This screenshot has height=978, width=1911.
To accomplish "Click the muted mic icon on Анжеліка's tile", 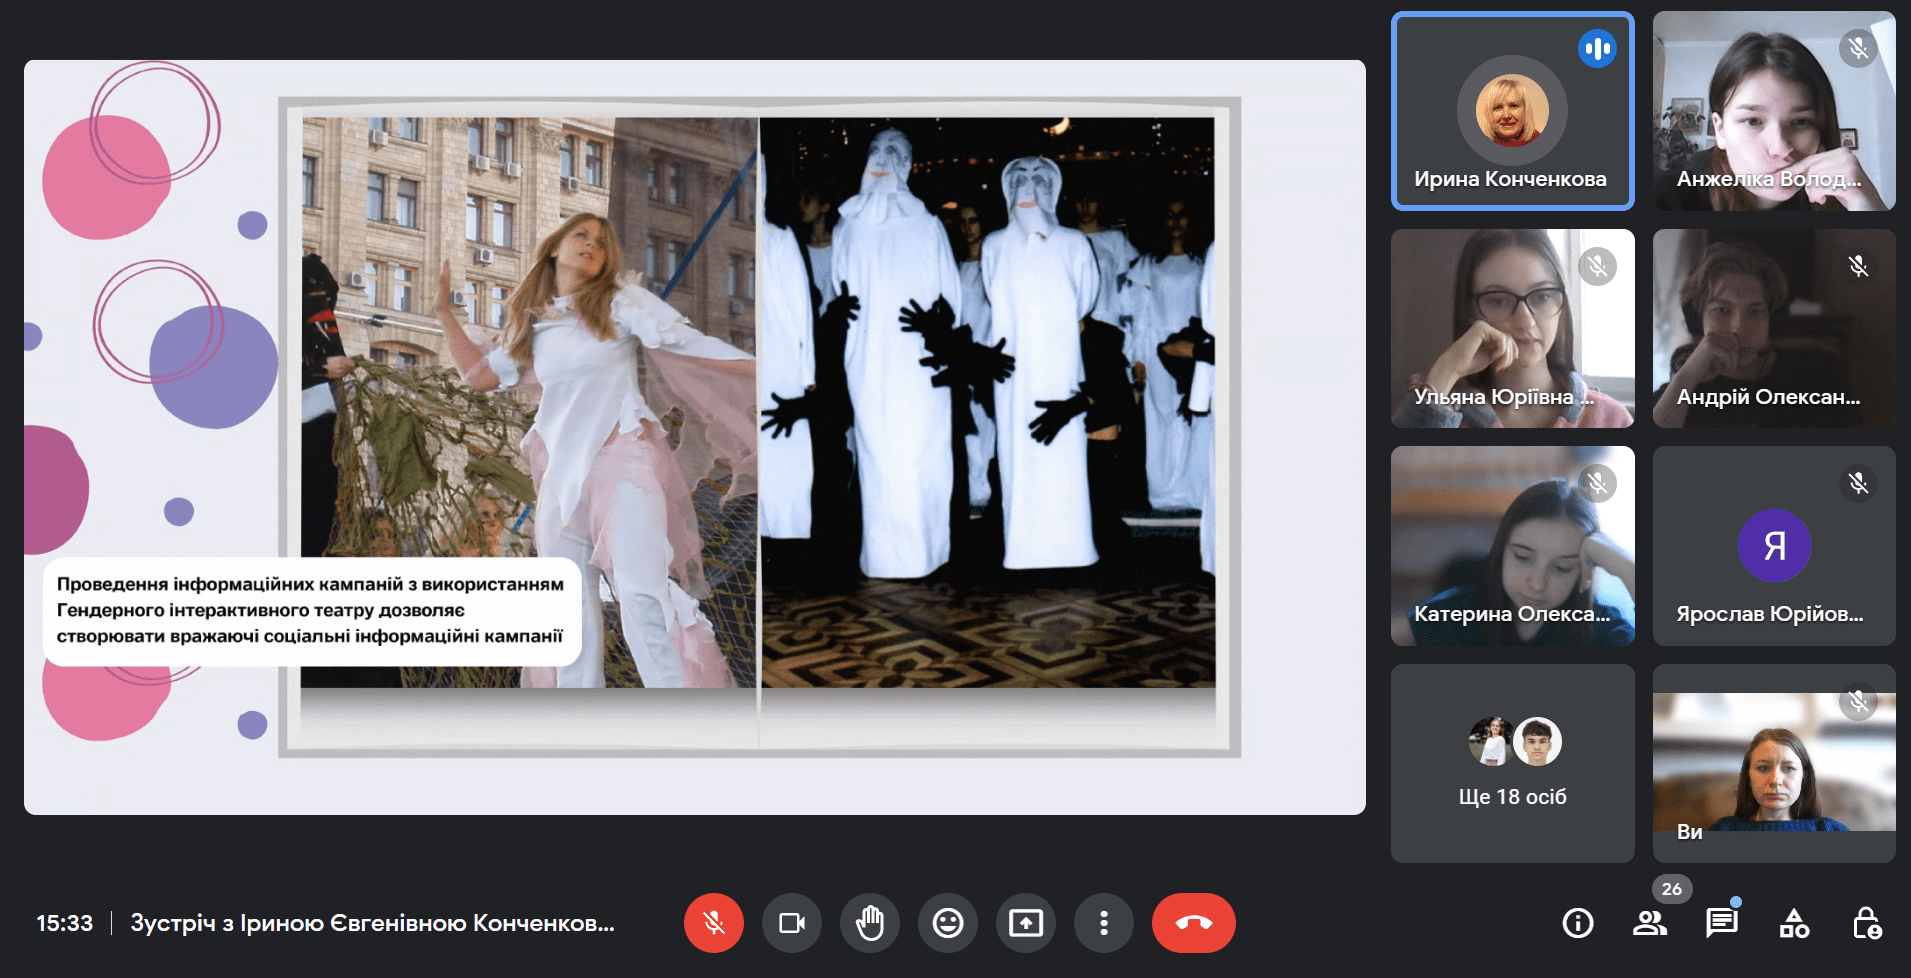I will [1858, 48].
